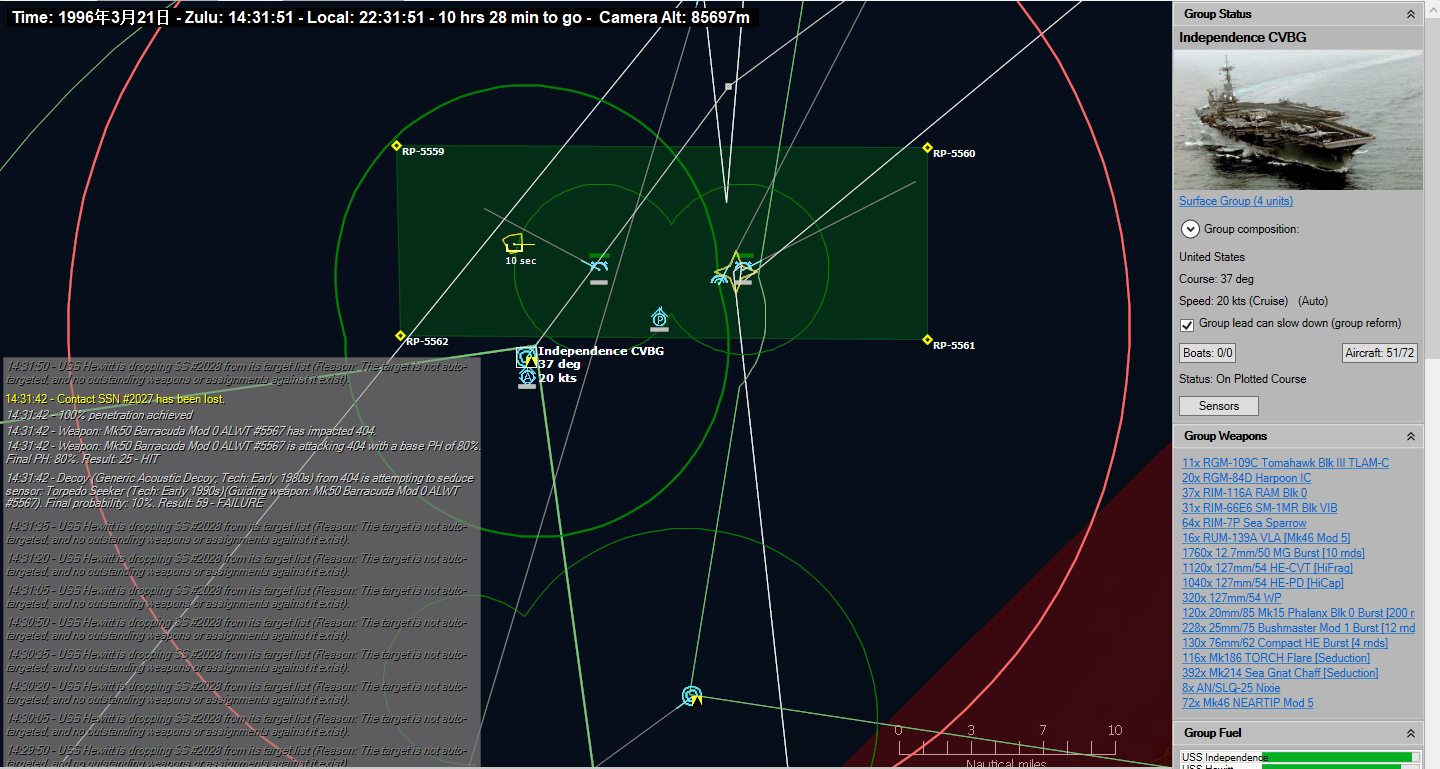The width and height of the screenshot is (1440, 769).
Task: Open Mk186 TORCH Flare Seduction link
Action: (1276, 658)
